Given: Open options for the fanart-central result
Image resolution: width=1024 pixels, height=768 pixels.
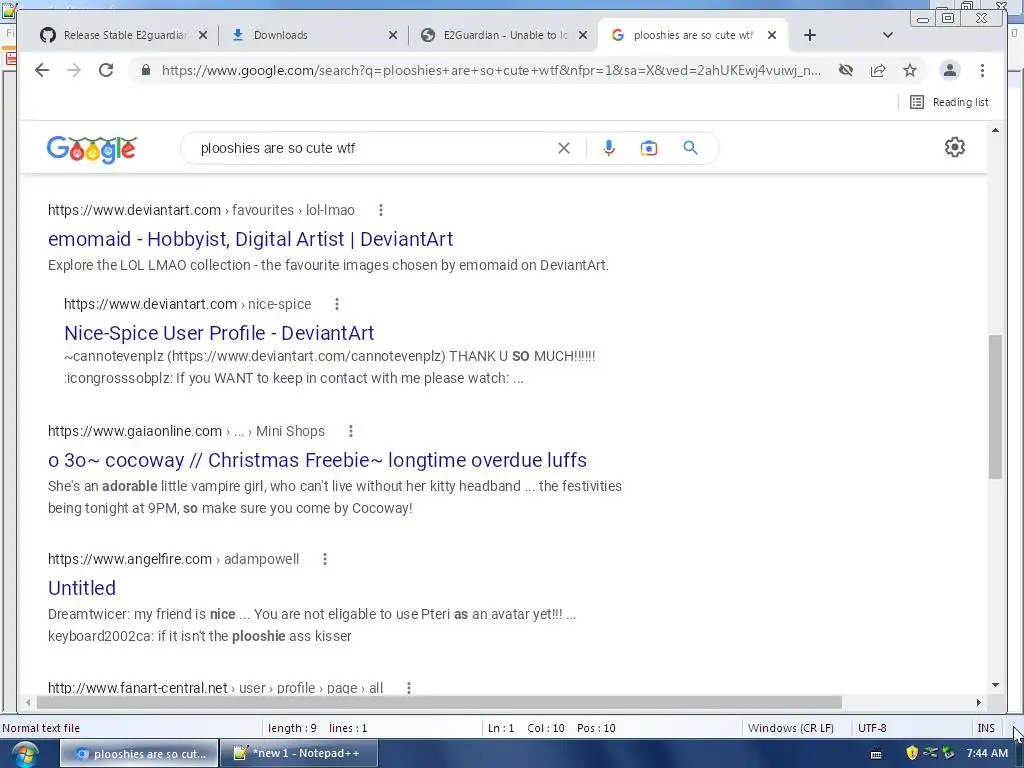Looking at the screenshot, I should [409, 688].
